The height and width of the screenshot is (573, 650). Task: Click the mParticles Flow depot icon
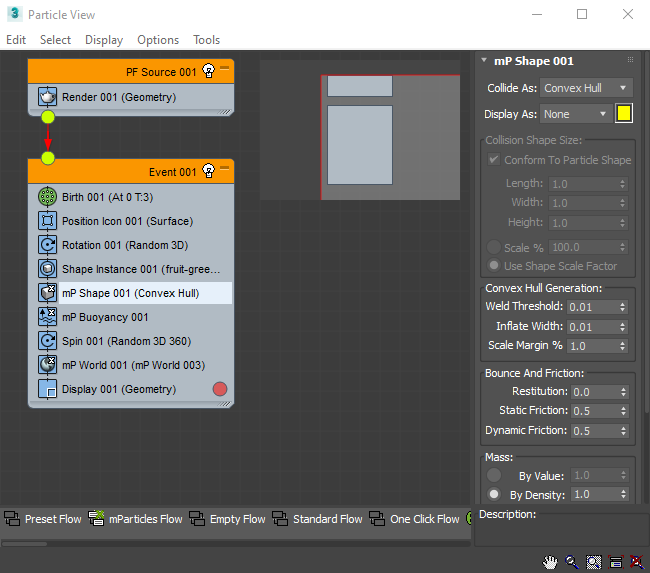click(x=96, y=518)
